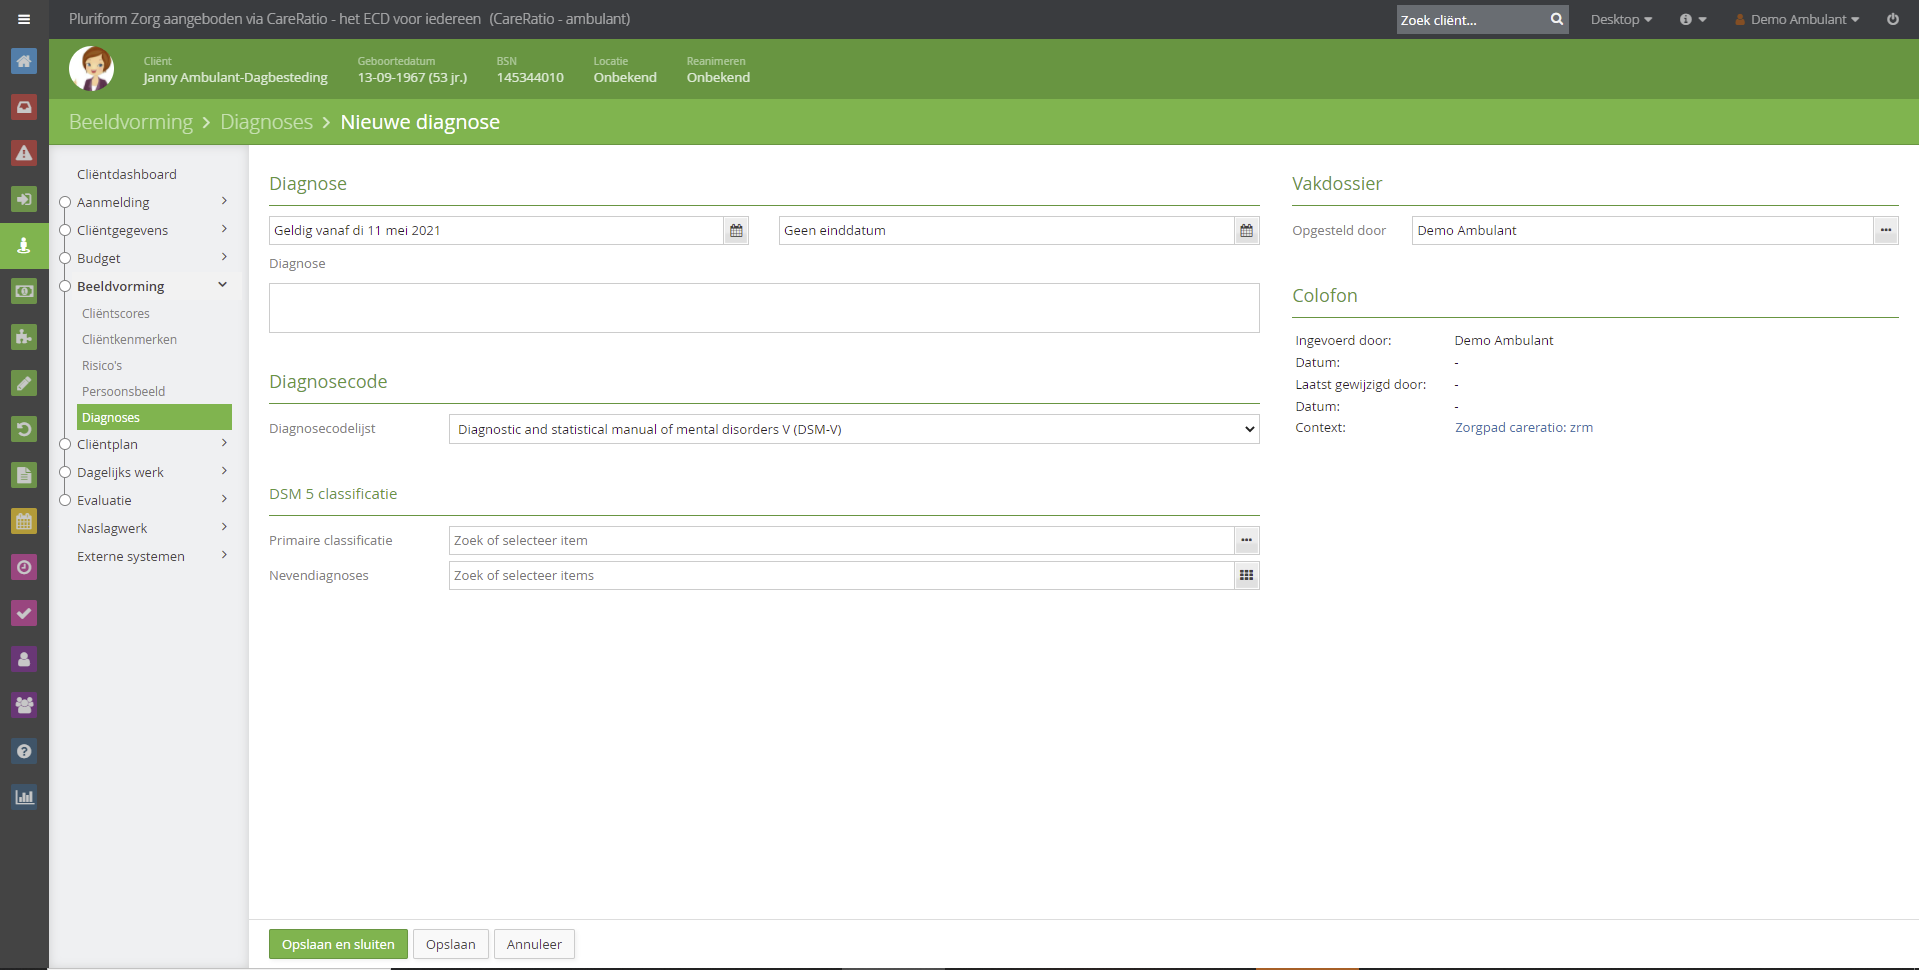Focus the Nevendiagnoses search field
Viewport: 1919px width, 970px height.
point(841,576)
